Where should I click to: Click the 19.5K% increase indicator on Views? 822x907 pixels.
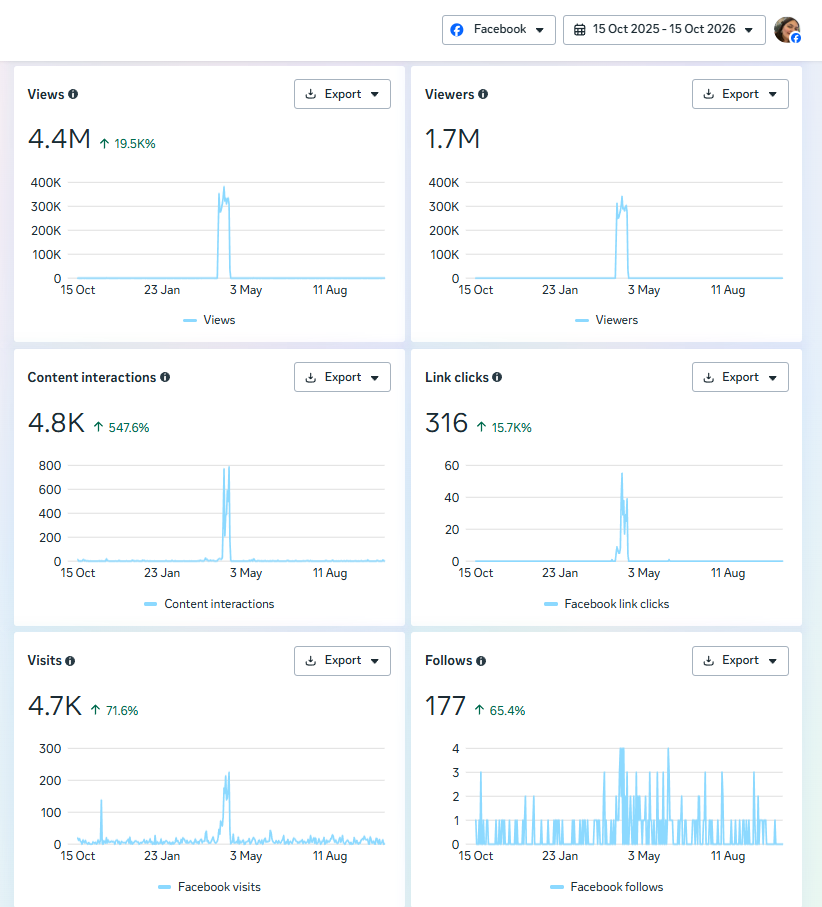[x=127, y=143]
